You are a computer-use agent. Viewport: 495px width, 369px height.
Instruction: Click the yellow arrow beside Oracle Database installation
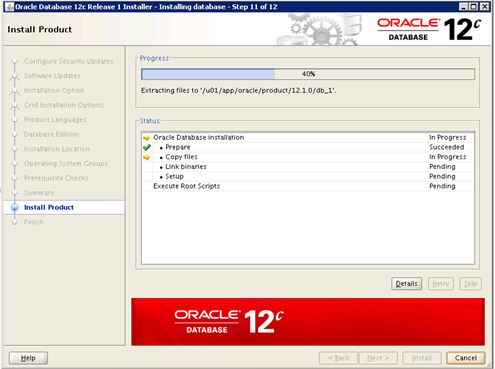[x=146, y=138]
